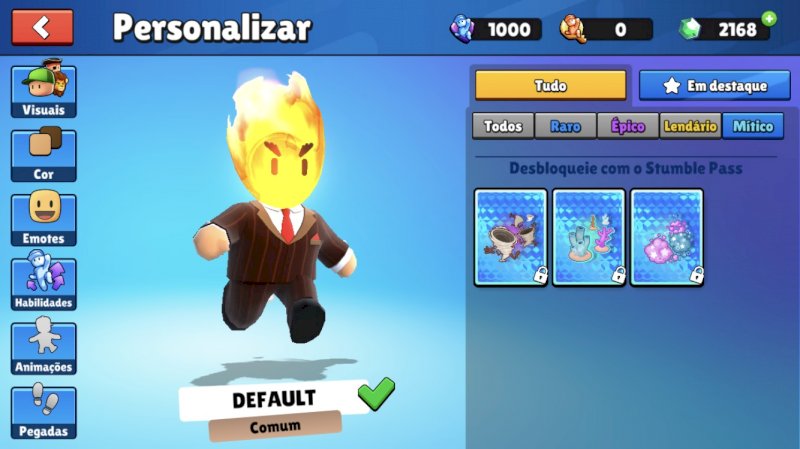The image size is (800, 449).
Task: Filter by Todos rarity
Action: click(x=503, y=126)
